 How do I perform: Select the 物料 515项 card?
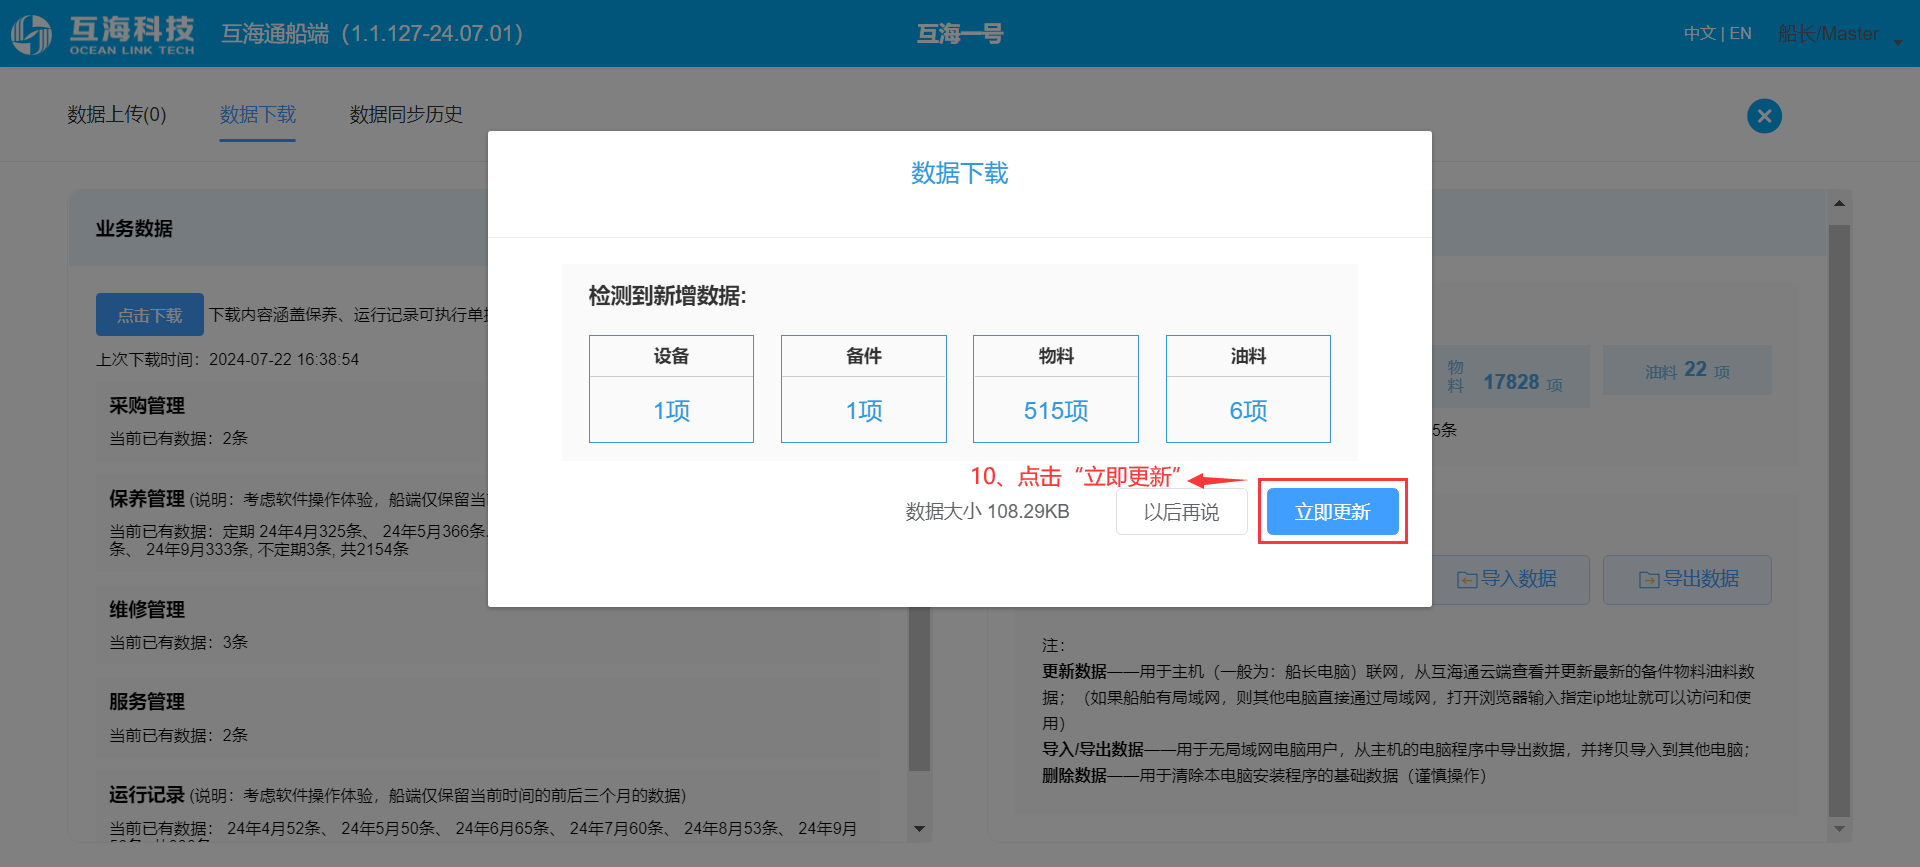click(x=1056, y=389)
